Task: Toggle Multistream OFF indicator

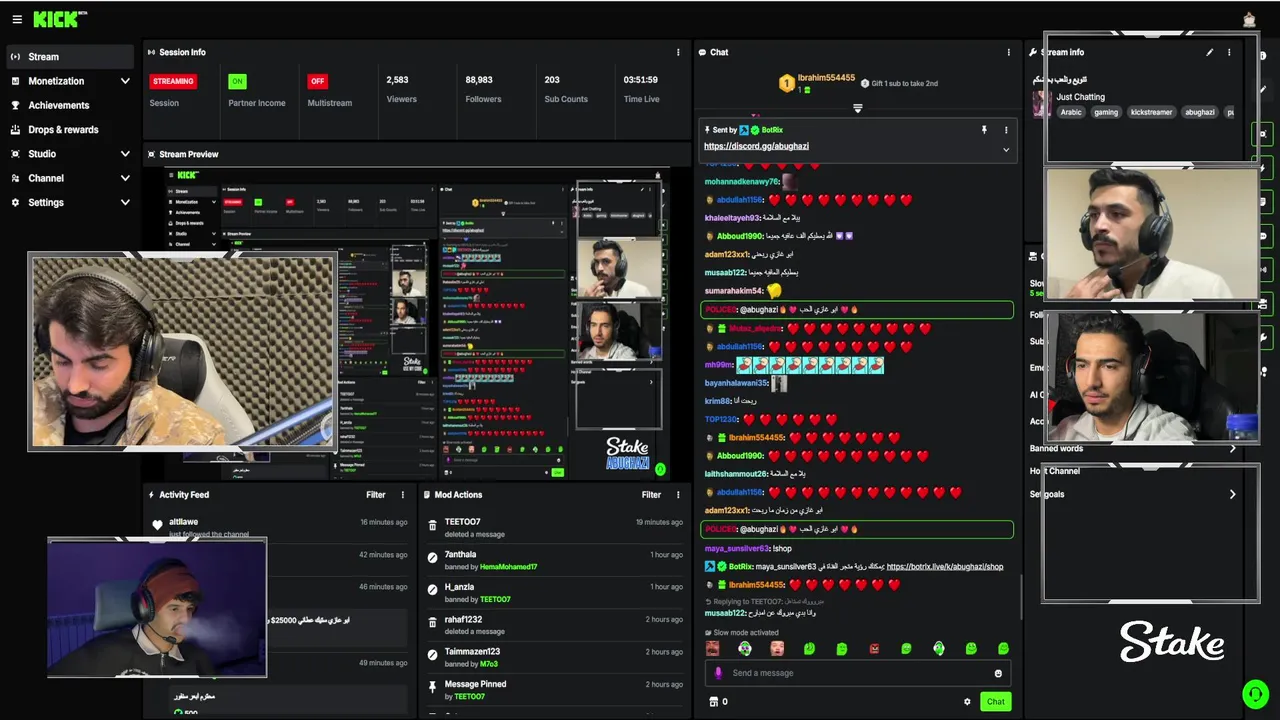Action: pyautogui.click(x=317, y=81)
